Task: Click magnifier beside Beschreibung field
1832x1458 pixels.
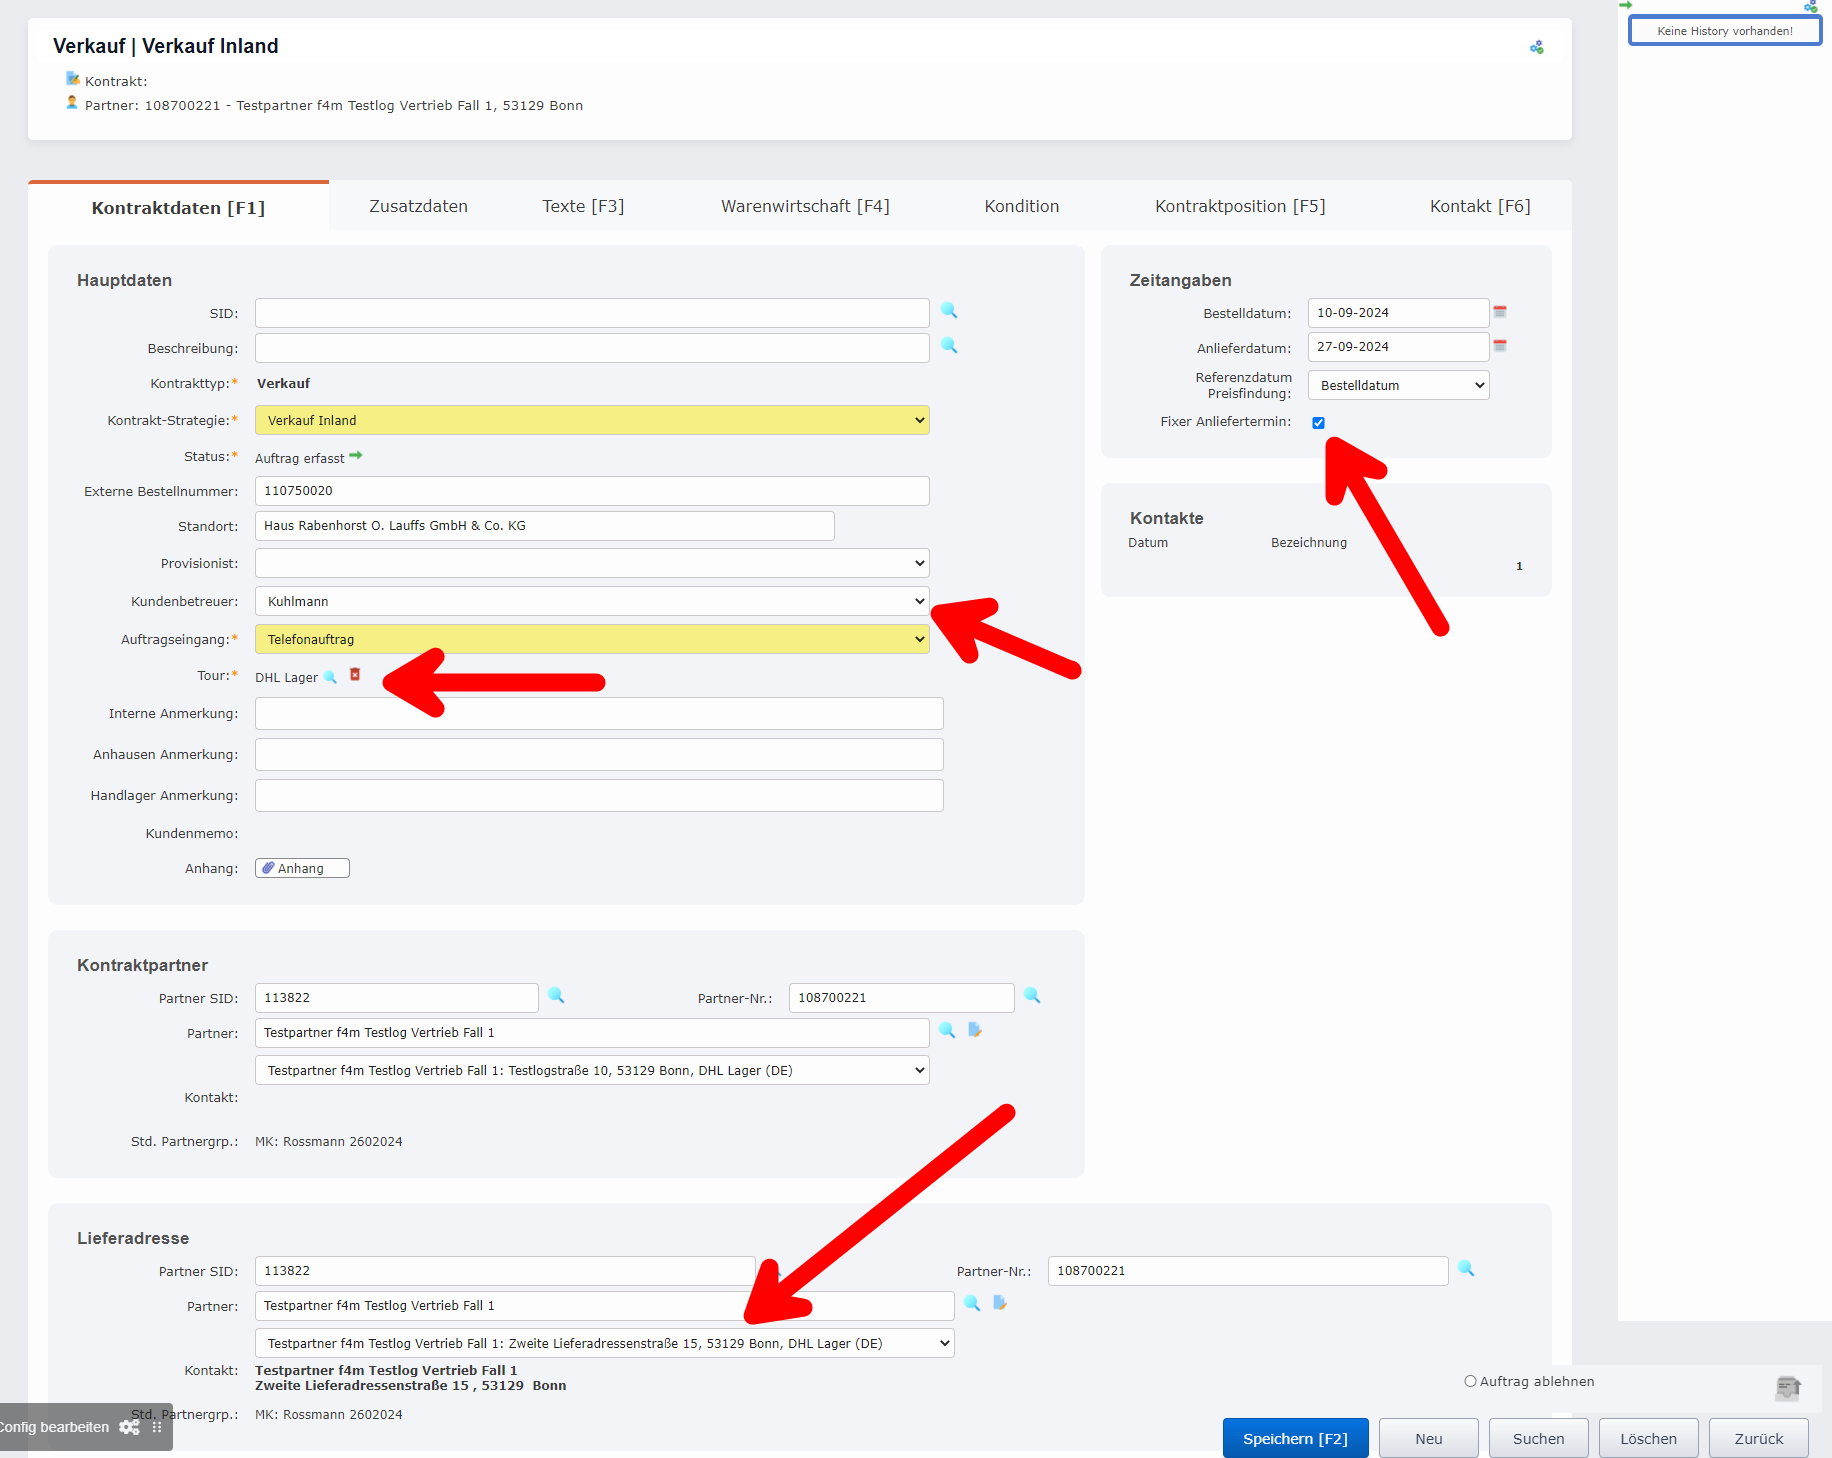Action: coord(949,346)
